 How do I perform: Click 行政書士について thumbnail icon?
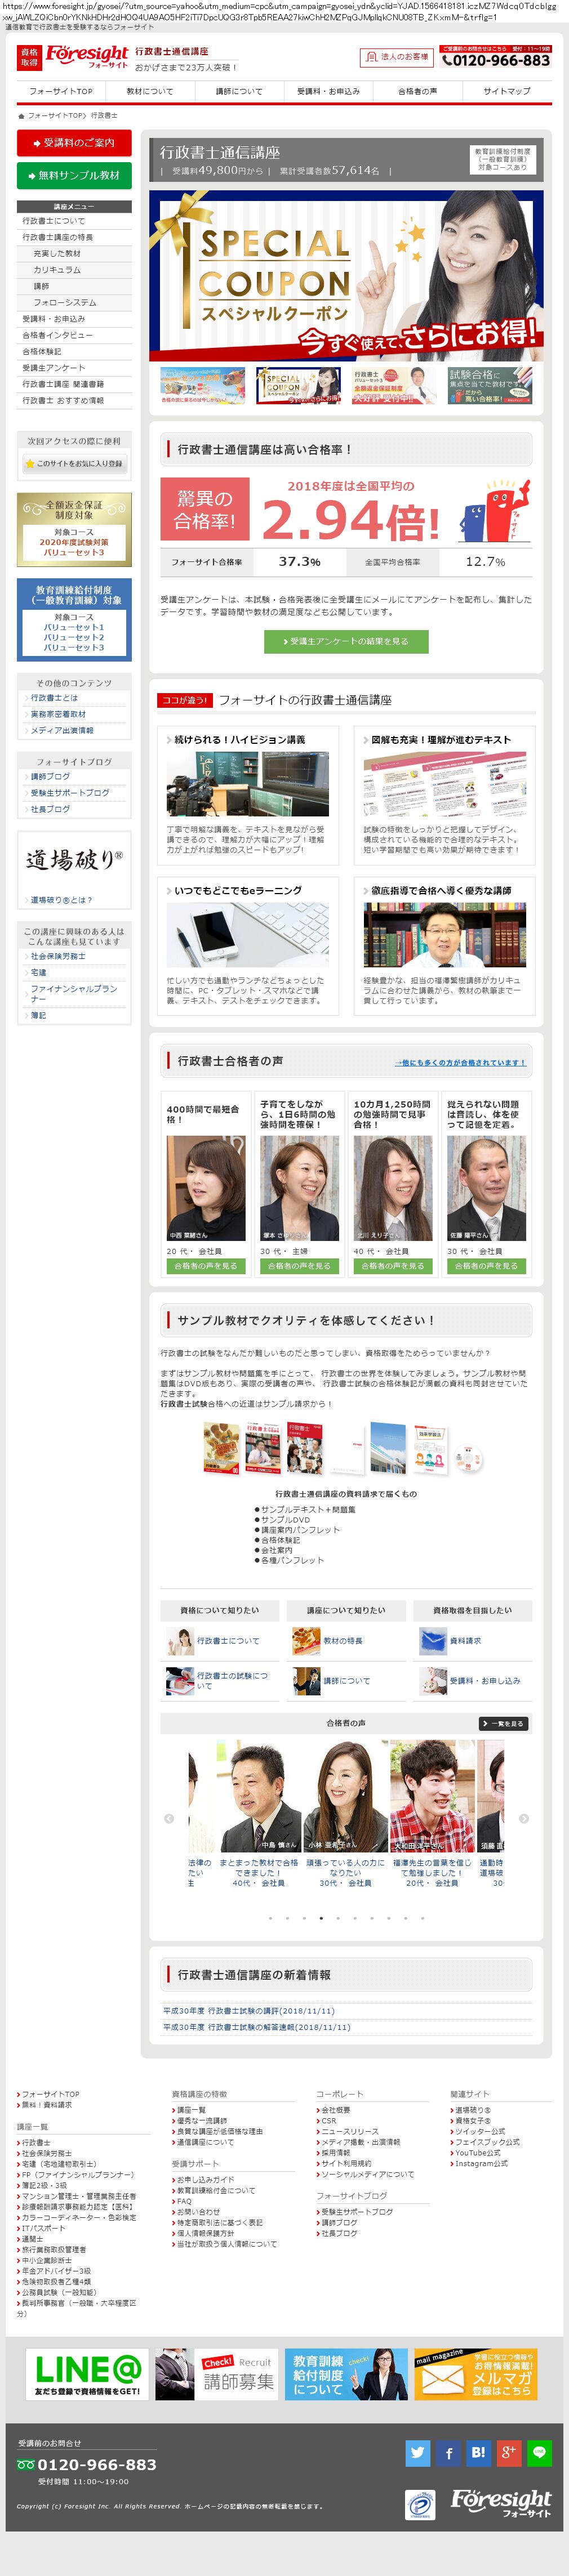(x=180, y=1641)
